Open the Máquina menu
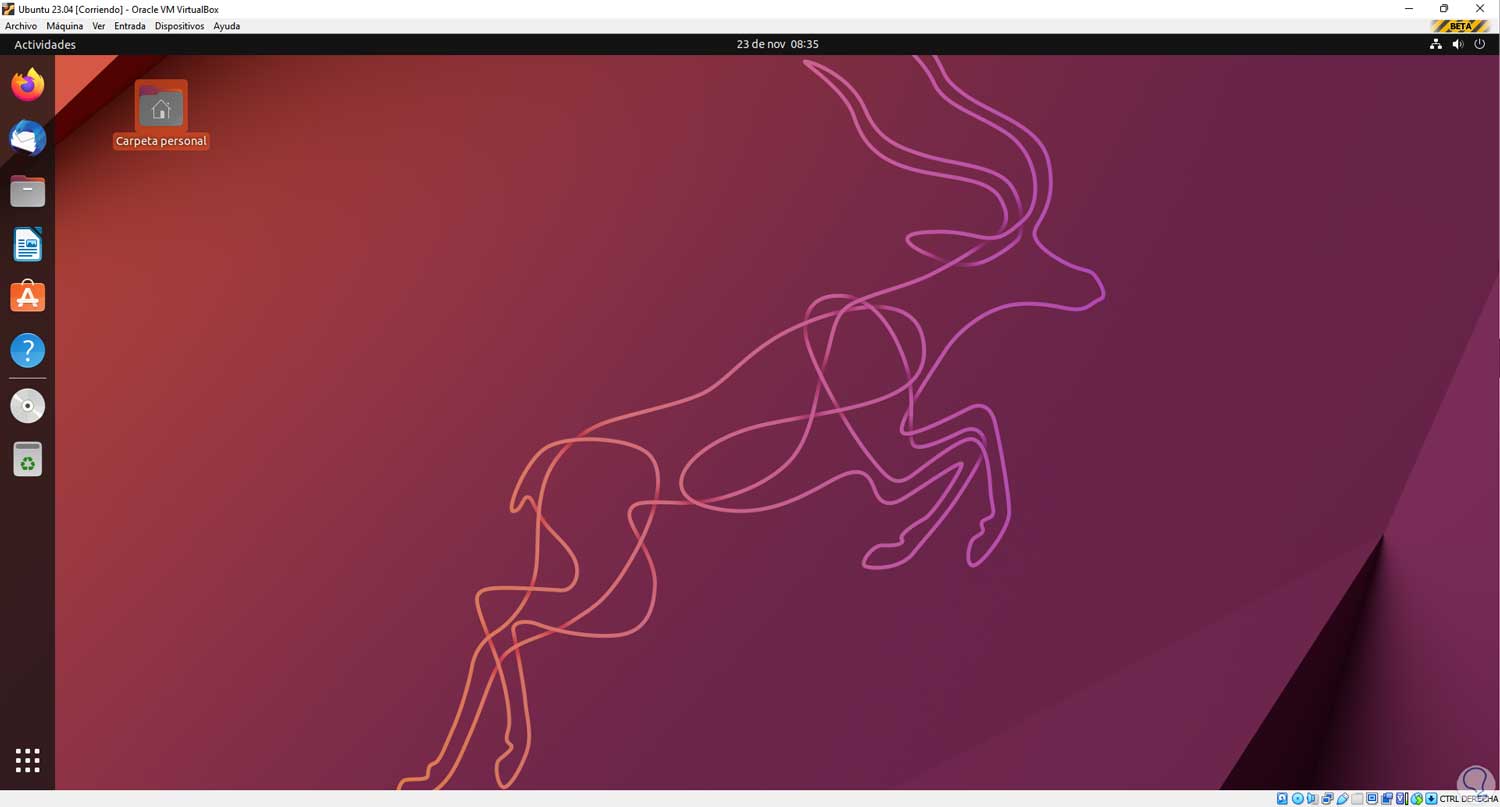Screen dimensions: 1500x807 click(65, 26)
